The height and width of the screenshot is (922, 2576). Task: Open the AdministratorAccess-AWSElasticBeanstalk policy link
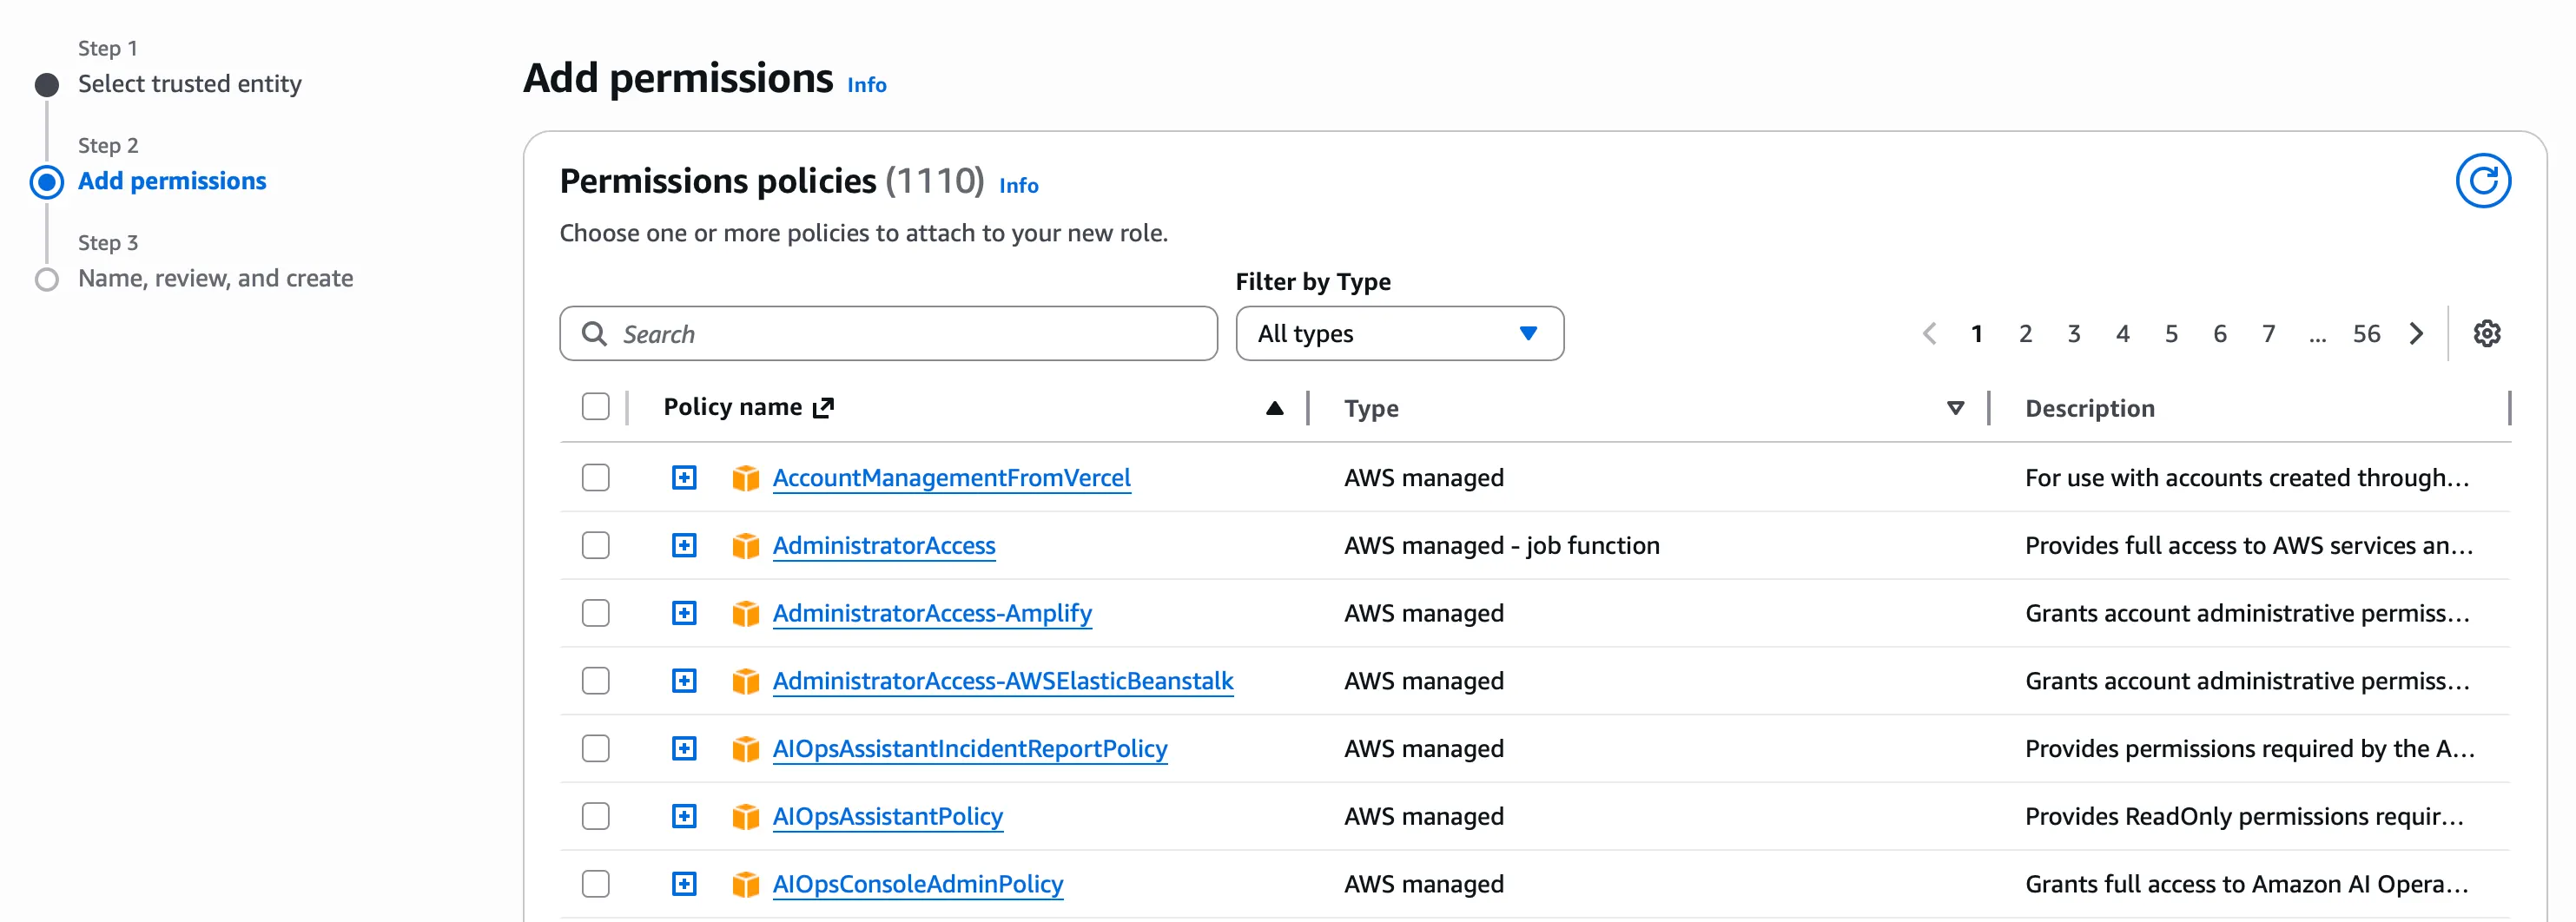tap(1002, 681)
